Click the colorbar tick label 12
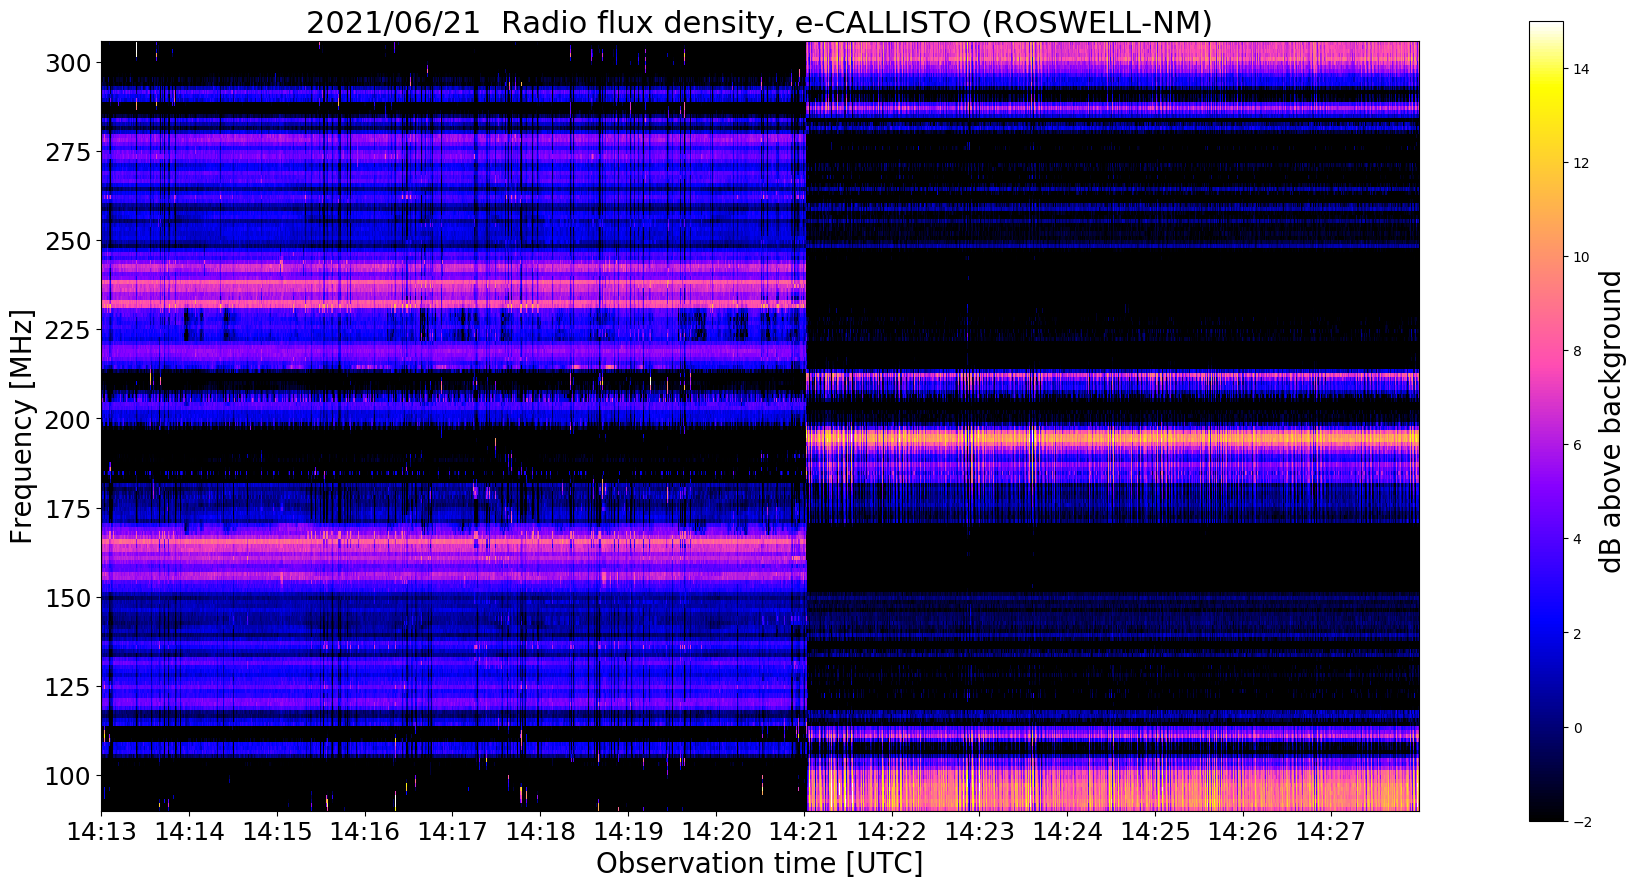Screen dimensions: 1636x888 [x=1581, y=163]
